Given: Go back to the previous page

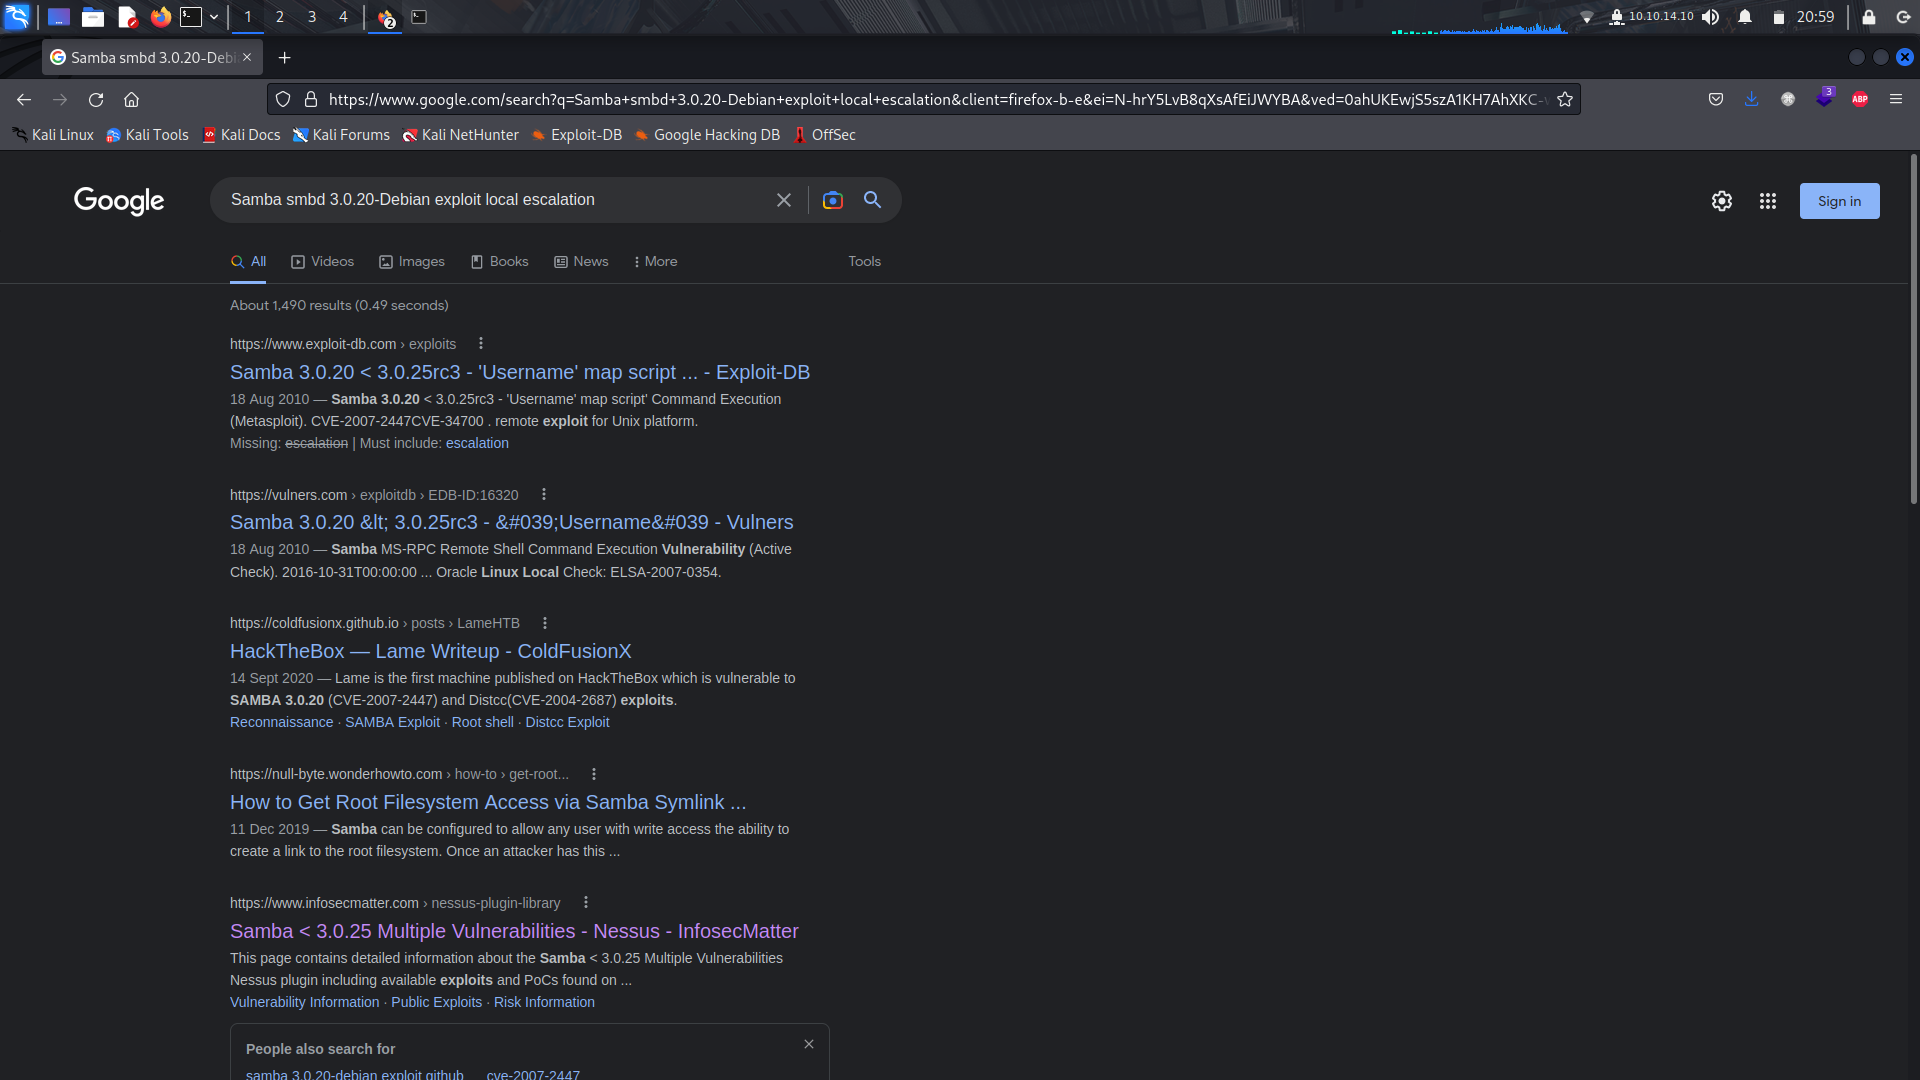Looking at the screenshot, I should coord(24,99).
